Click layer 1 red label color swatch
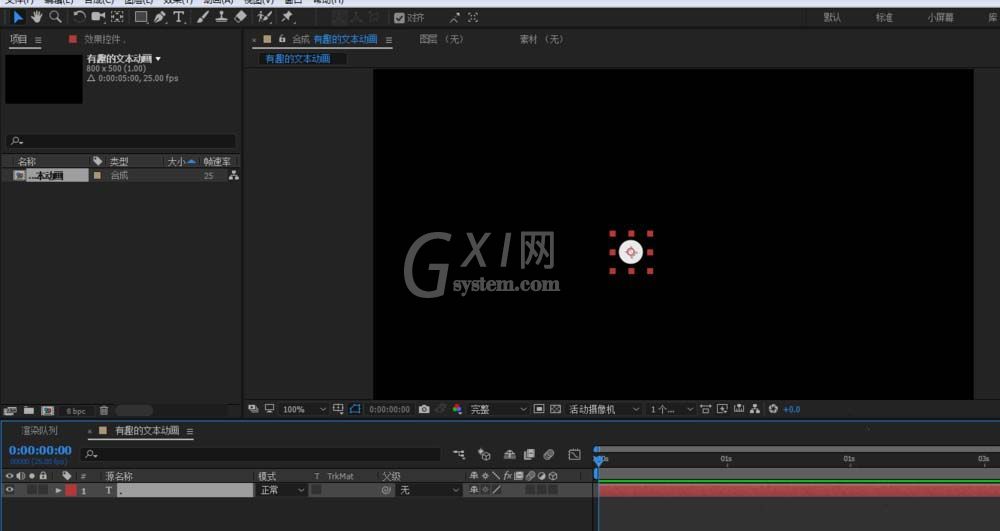 point(71,490)
